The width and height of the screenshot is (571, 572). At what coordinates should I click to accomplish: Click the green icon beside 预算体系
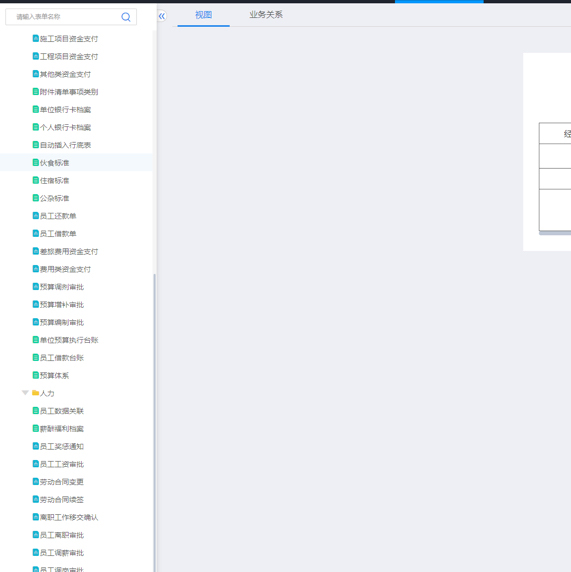coord(36,375)
